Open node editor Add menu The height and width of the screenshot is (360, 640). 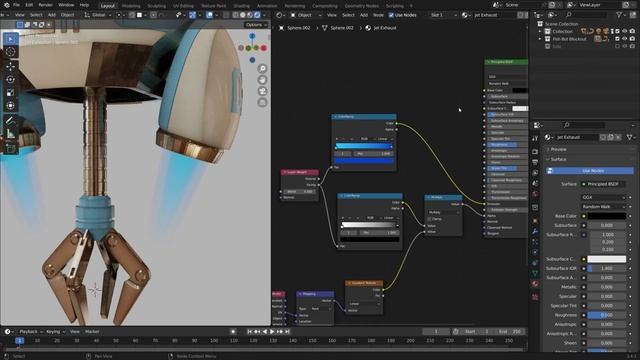tap(364, 15)
